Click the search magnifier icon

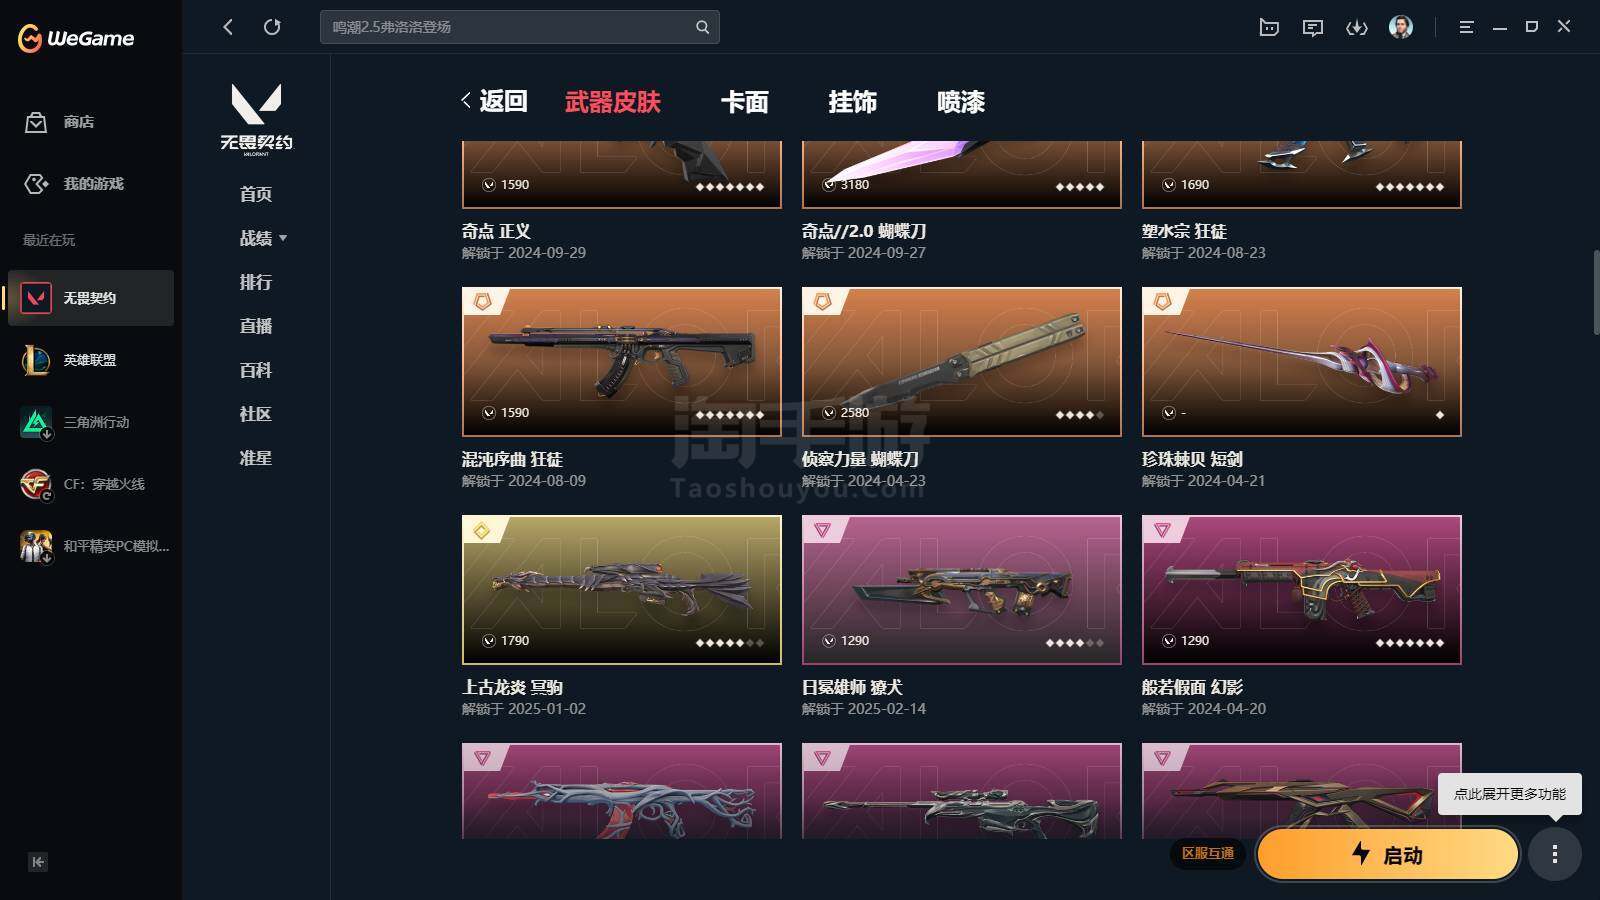coord(702,27)
